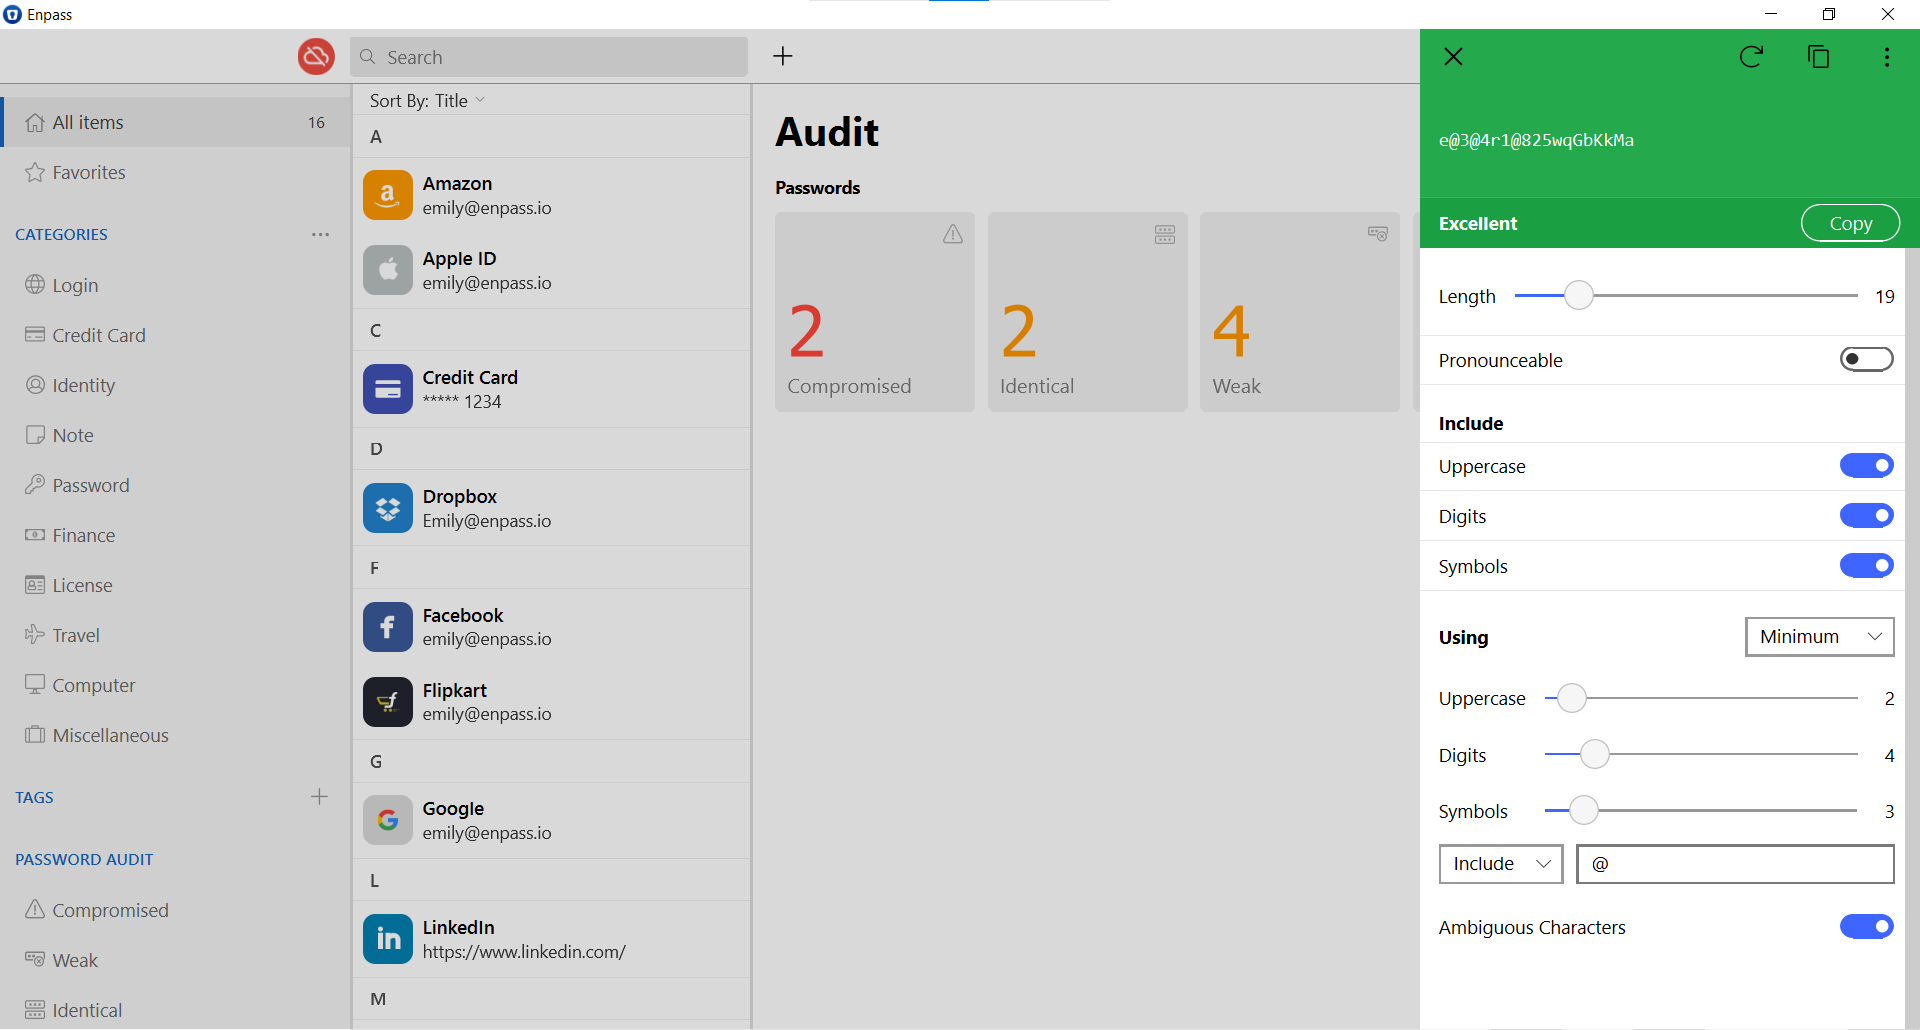Open Identical under Password Audit
This screenshot has height=1030, width=1920.
coord(176,1010)
